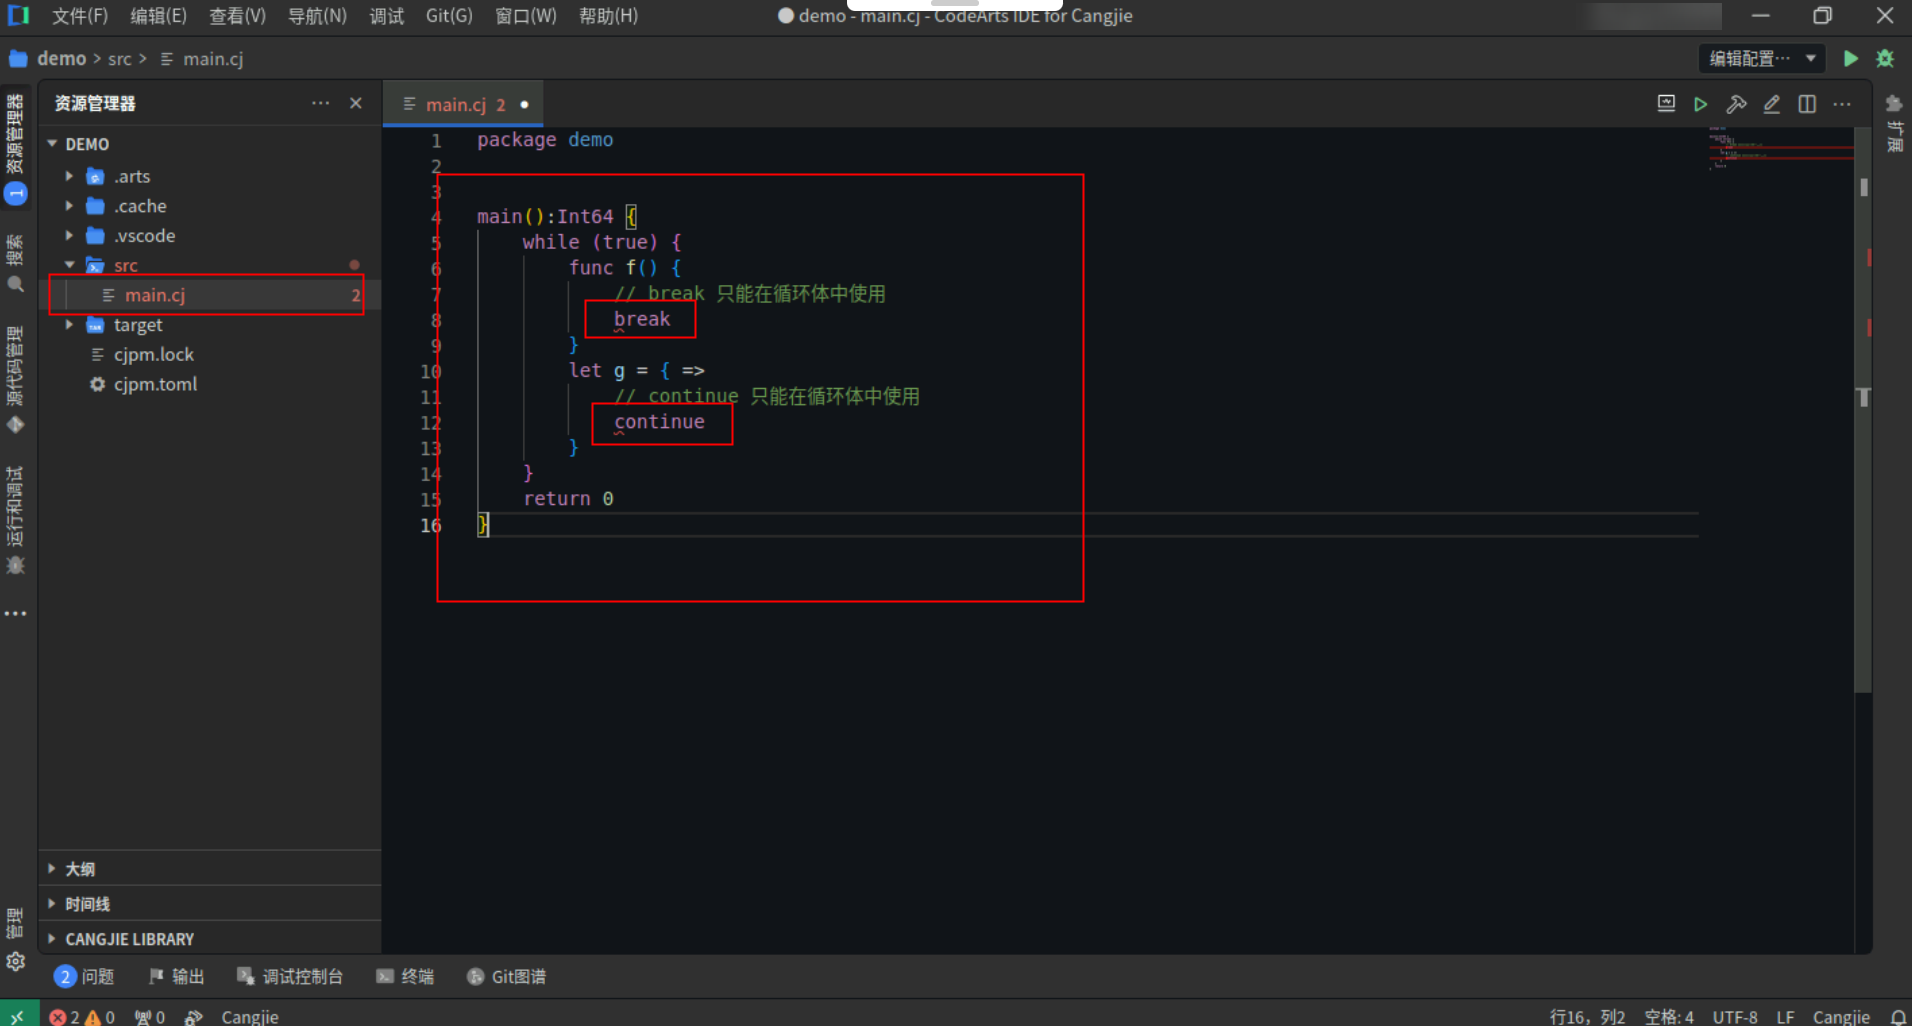This screenshot has width=1912, height=1026.
Task: Click the src breadcrumb segment
Action: (120, 58)
